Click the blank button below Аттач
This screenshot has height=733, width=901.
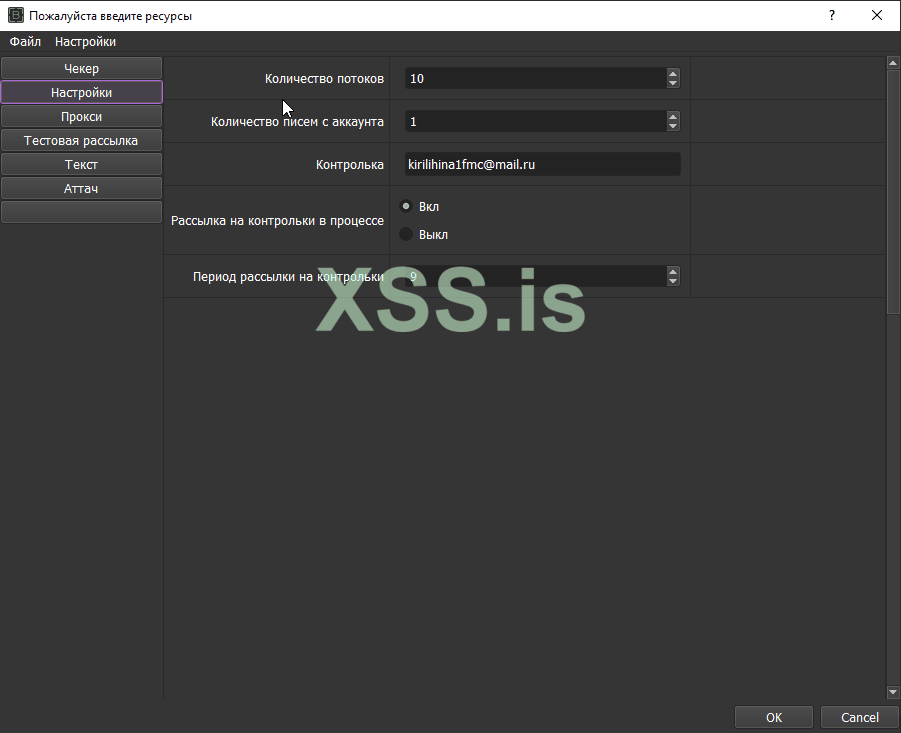[81, 212]
